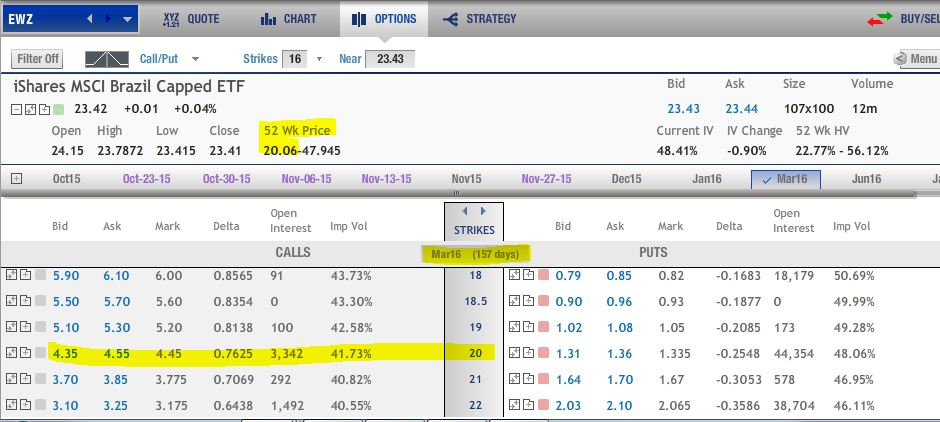Viewport: 940px width, 422px height.
Task: Expand all expirations with plus box
Action: 16,178
